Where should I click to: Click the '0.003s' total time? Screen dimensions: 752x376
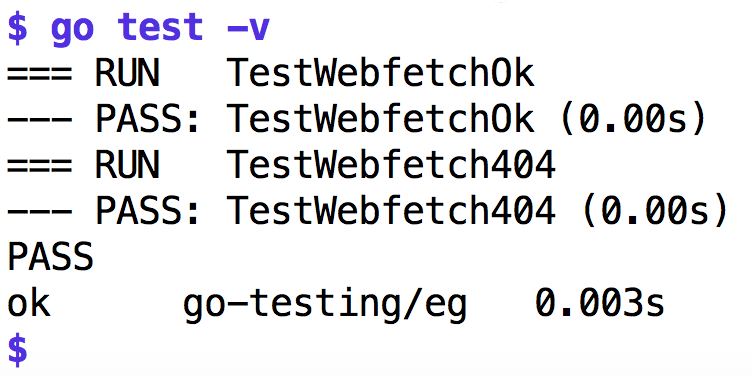(599, 302)
